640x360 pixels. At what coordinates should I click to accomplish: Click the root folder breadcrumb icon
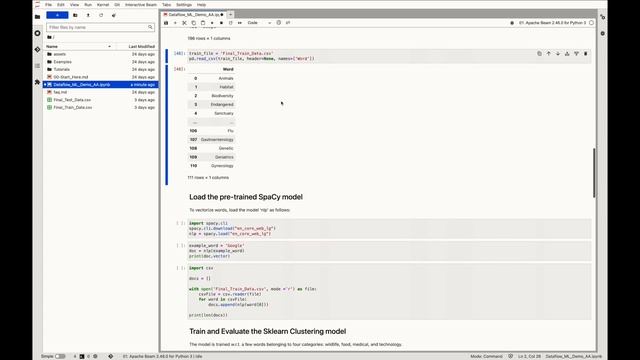50,37
